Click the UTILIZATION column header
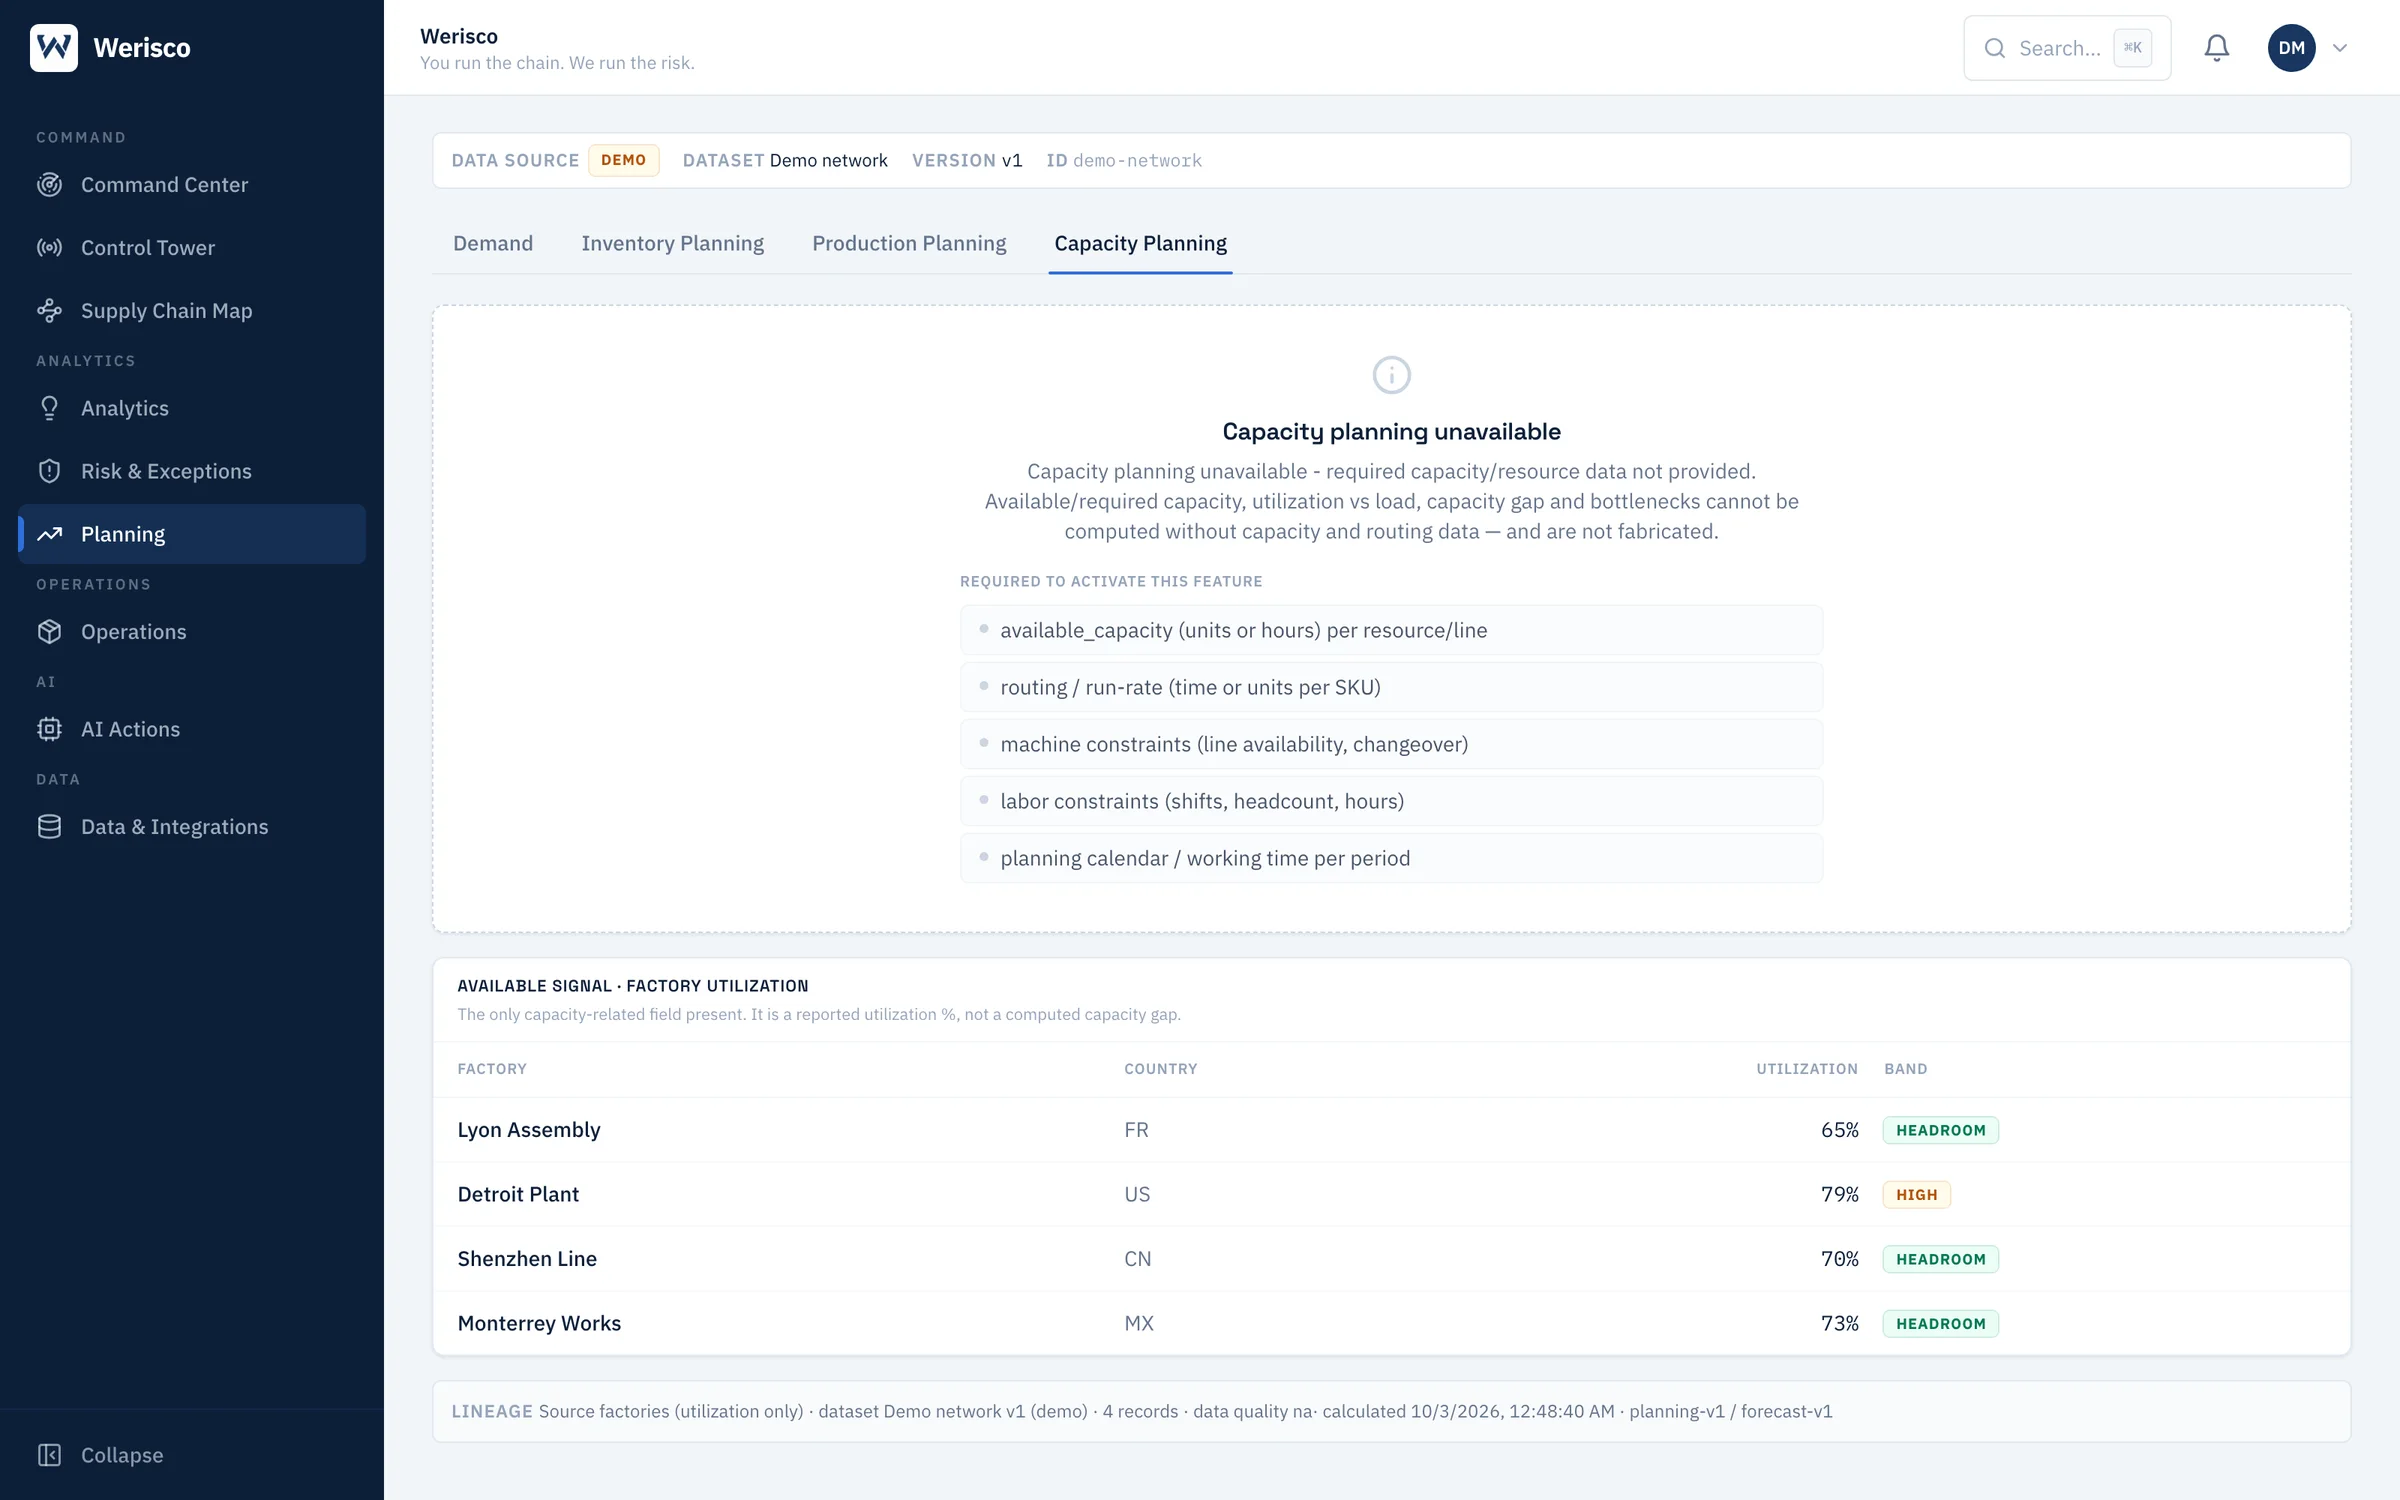Image resolution: width=2400 pixels, height=1500 pixels. click(1807, 1069)
